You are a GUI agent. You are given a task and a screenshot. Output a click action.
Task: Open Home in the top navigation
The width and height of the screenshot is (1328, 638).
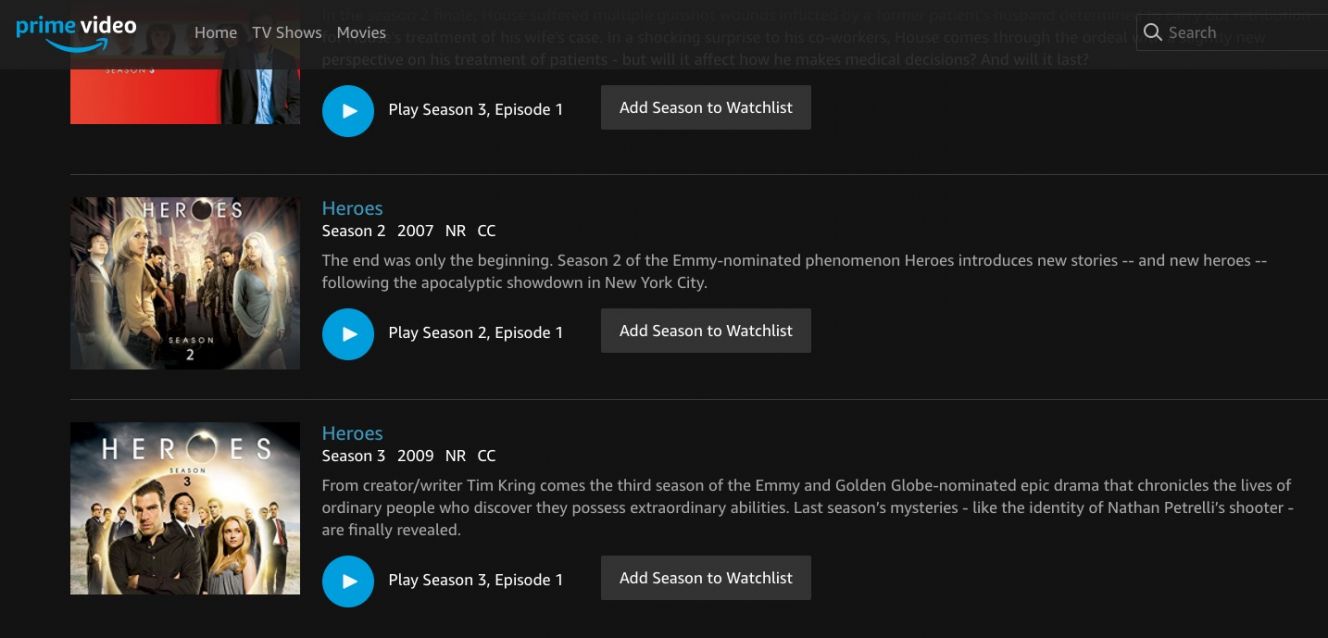point(215,32)
